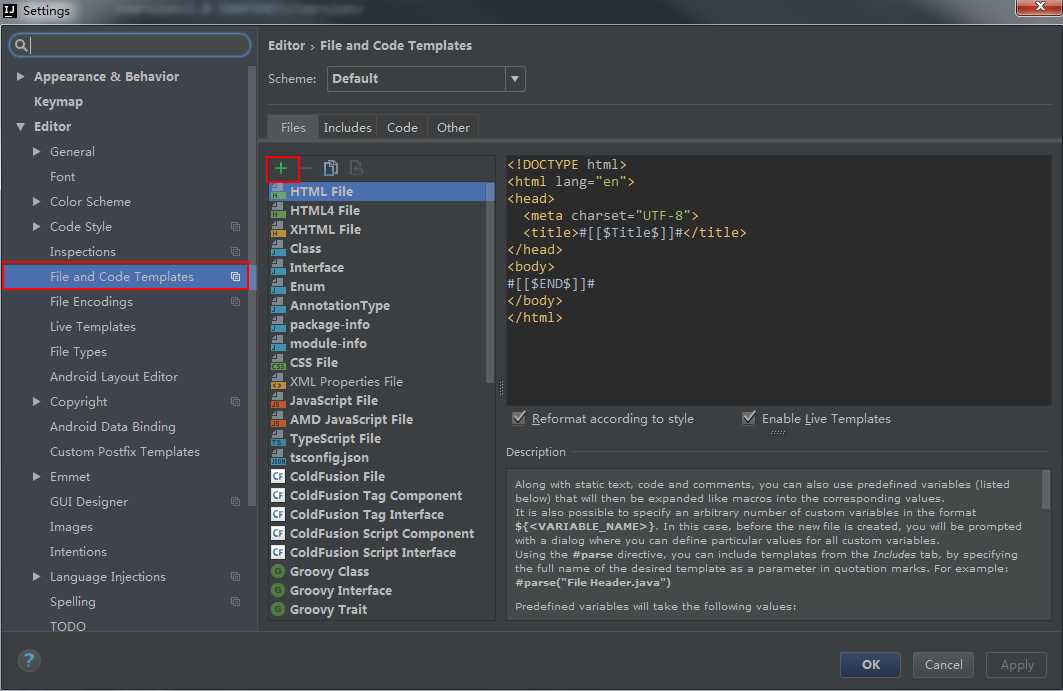Select File Encodings settings item
The image size is (1063, 691).
tap(91, 302)
